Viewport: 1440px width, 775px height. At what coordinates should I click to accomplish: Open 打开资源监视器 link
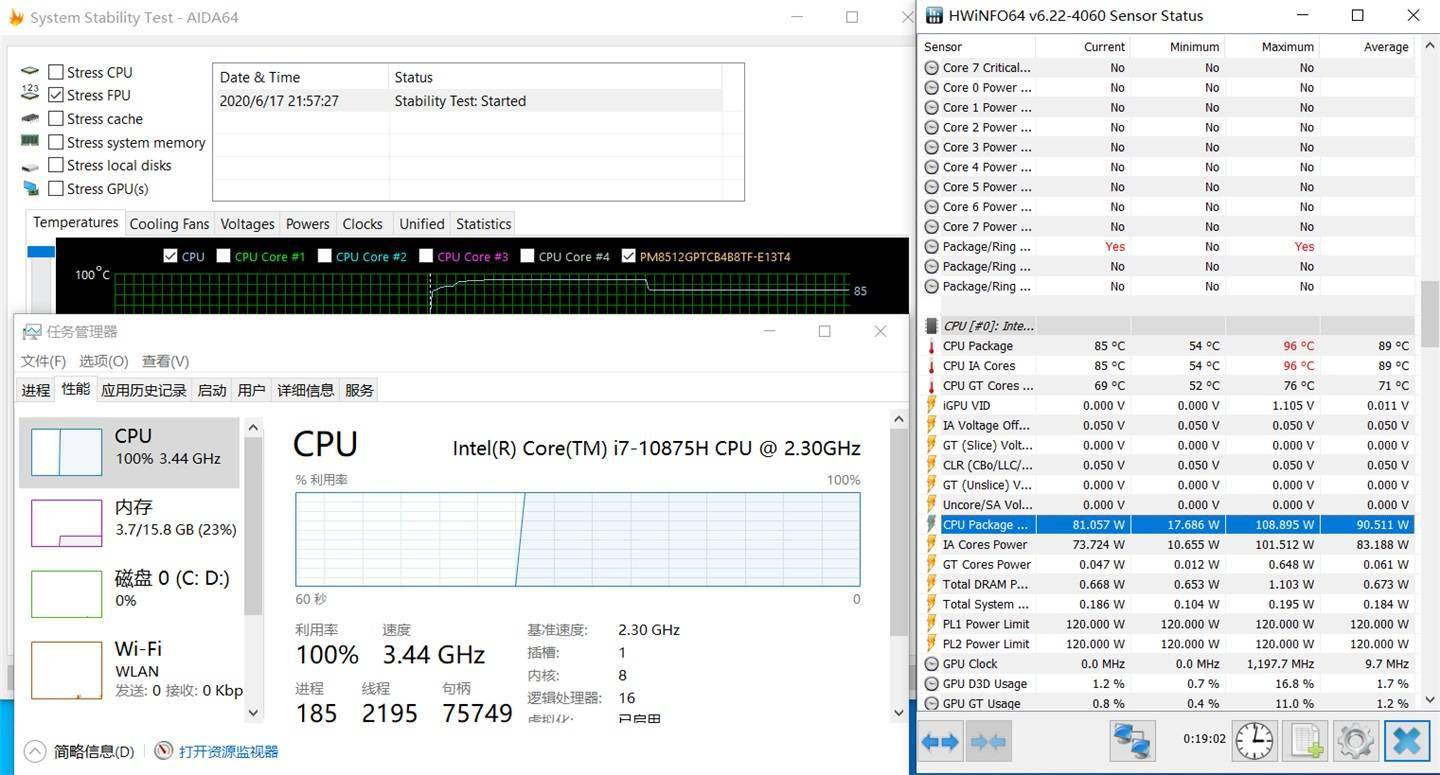pos(217,751)
